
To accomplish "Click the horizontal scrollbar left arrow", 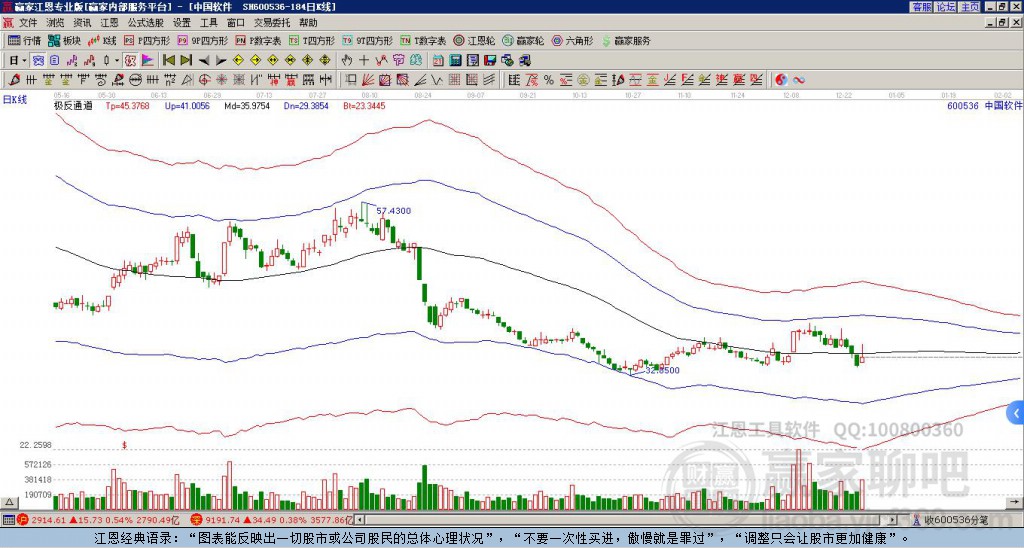I will pyautogui.click(x=360, y=520).
